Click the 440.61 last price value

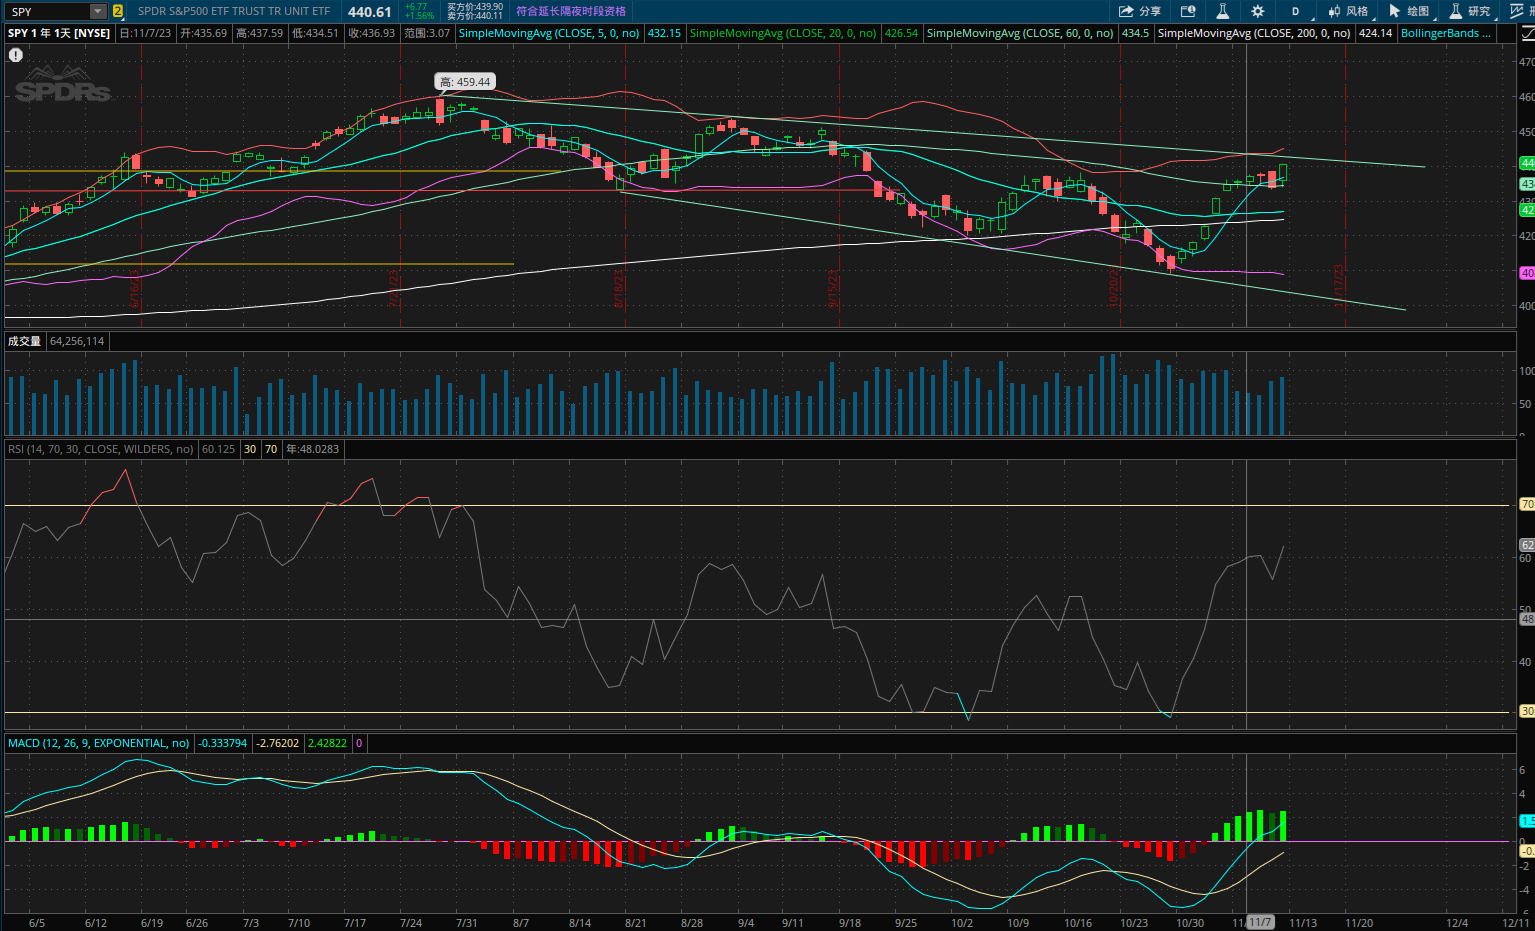point(370,12)
